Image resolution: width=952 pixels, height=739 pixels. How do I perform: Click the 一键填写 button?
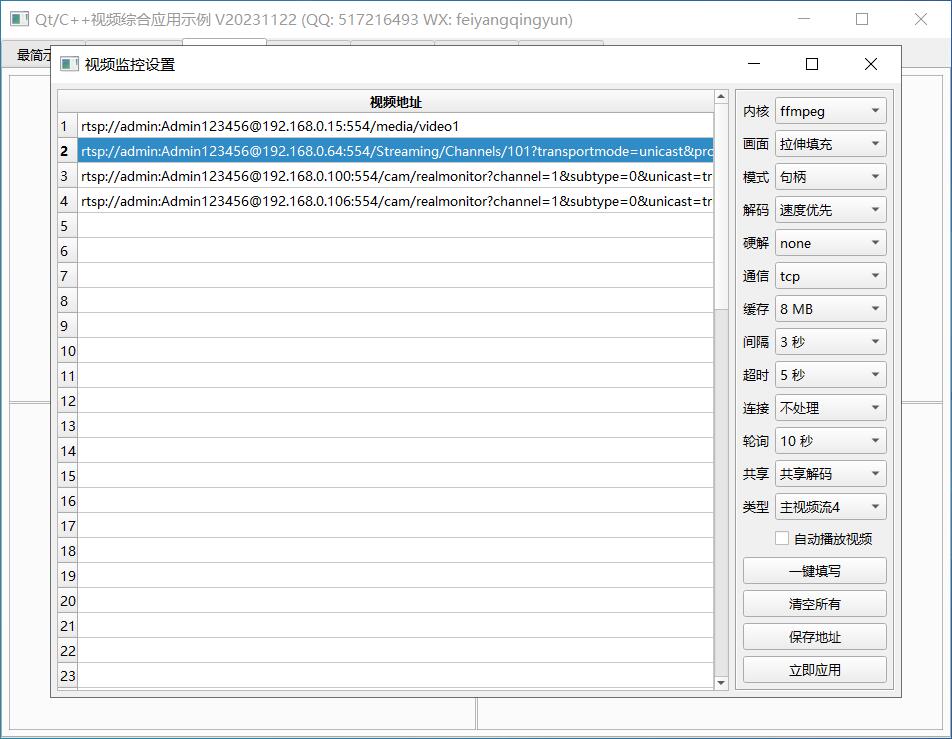pyautogui.click(x=814, y=571)
